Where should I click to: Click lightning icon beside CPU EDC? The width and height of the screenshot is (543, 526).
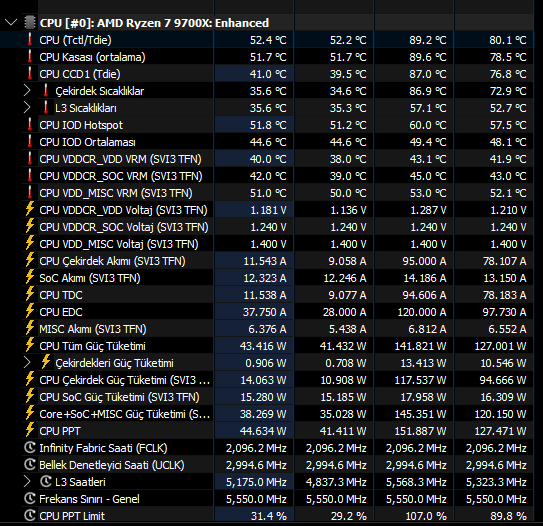click(30, 311)
